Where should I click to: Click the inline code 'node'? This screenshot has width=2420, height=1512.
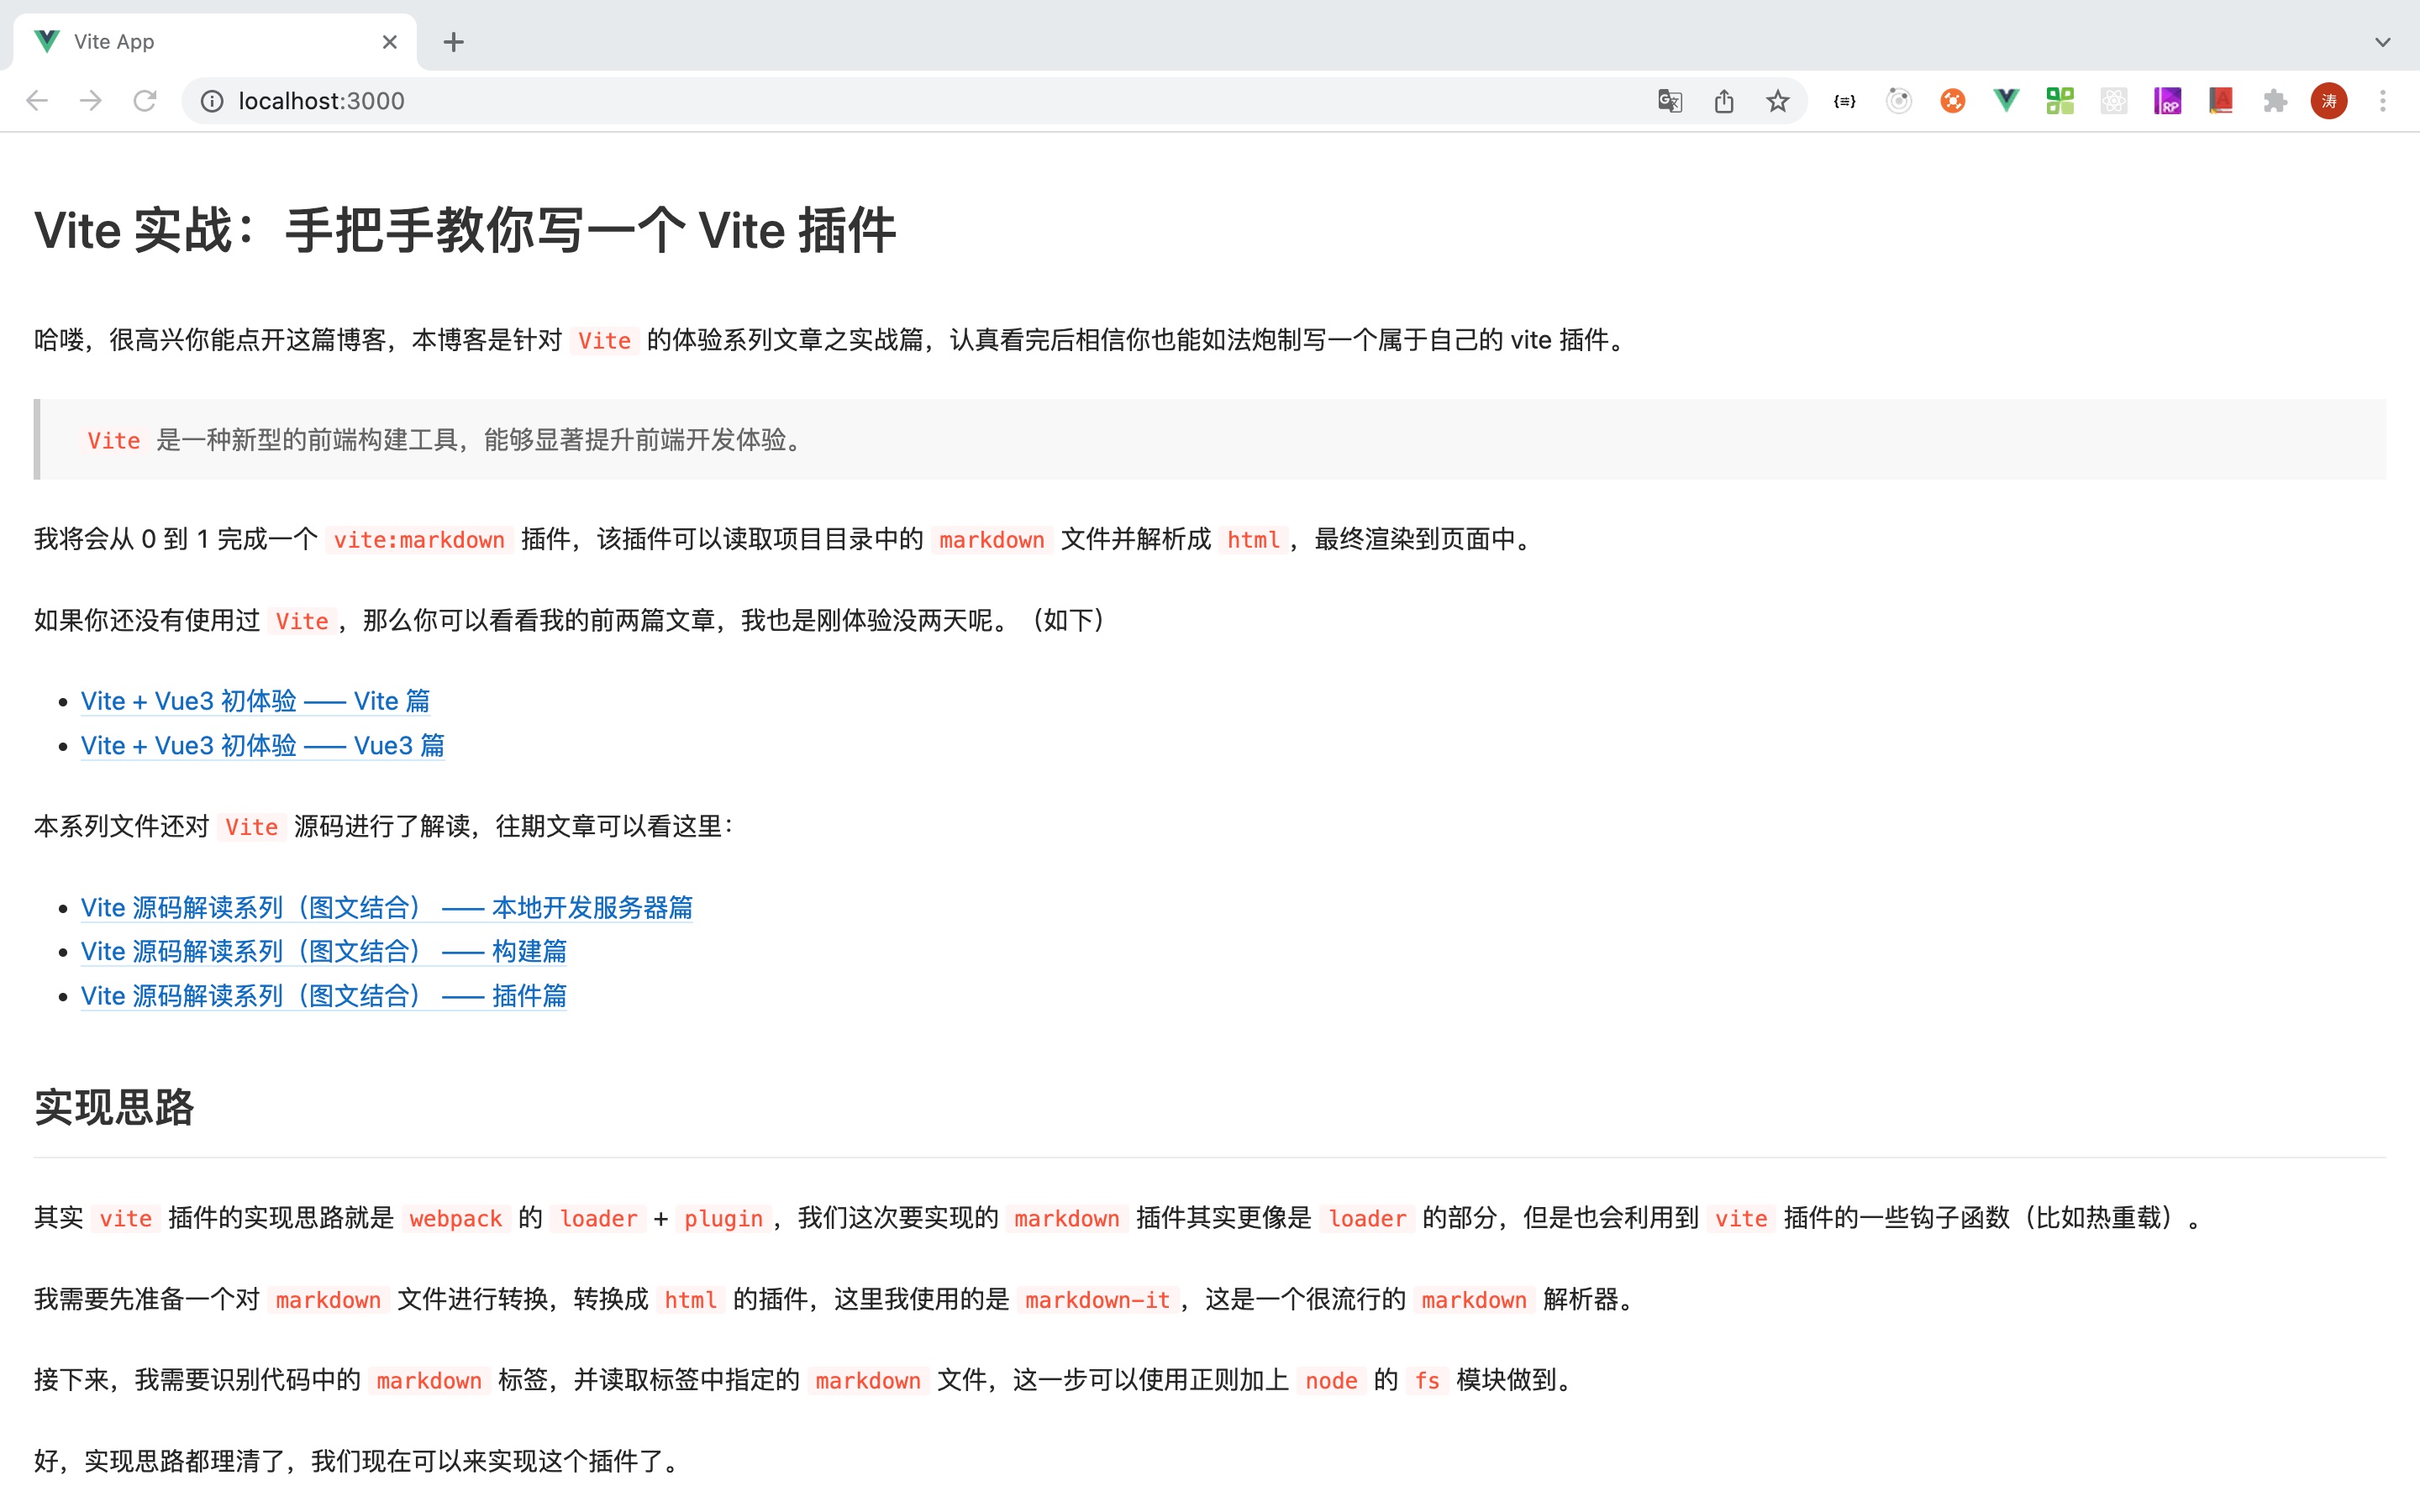click(x=1331, y=1381)
